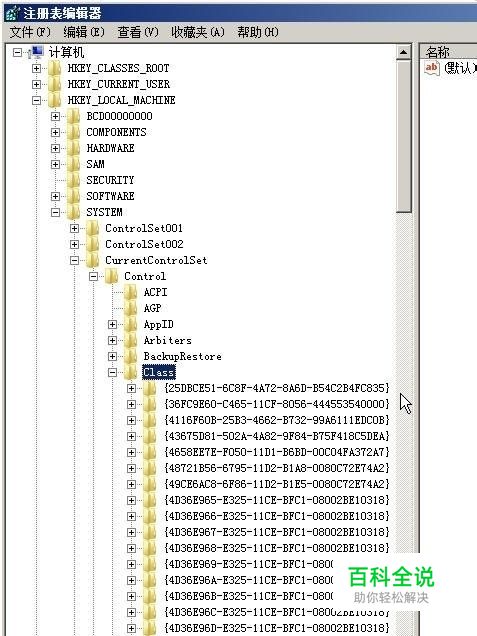This screenshot has width=477, height=636.
Task: Collapse the Class key
Action: click(112, 372)
